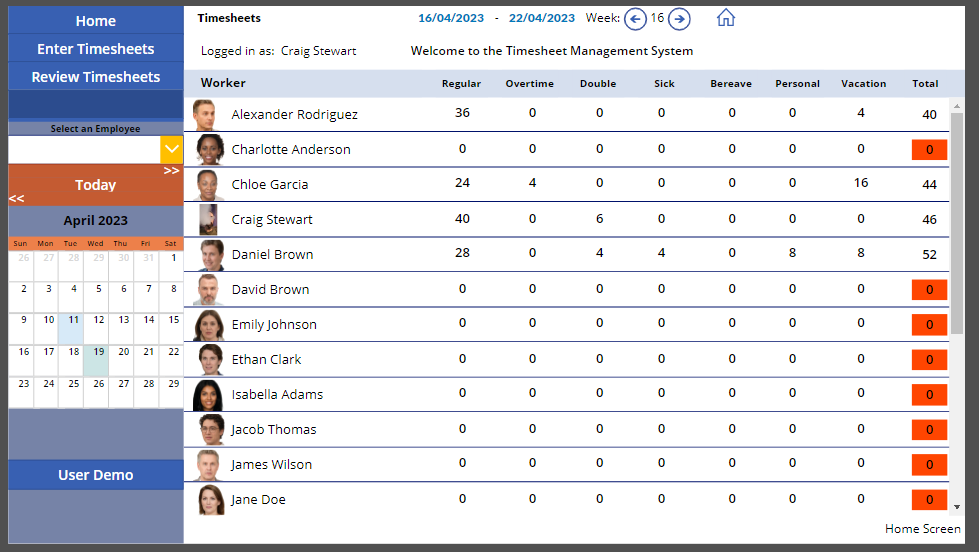This screenshot has height=552, width=979.
Task: Select April 1 in the calendar
Action: tap(173, 265)
